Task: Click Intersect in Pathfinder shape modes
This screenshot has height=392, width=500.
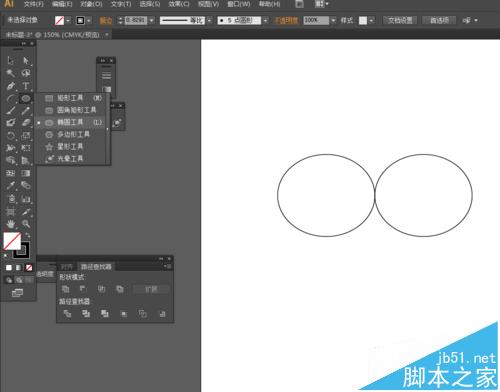Action: click(101, 289)
